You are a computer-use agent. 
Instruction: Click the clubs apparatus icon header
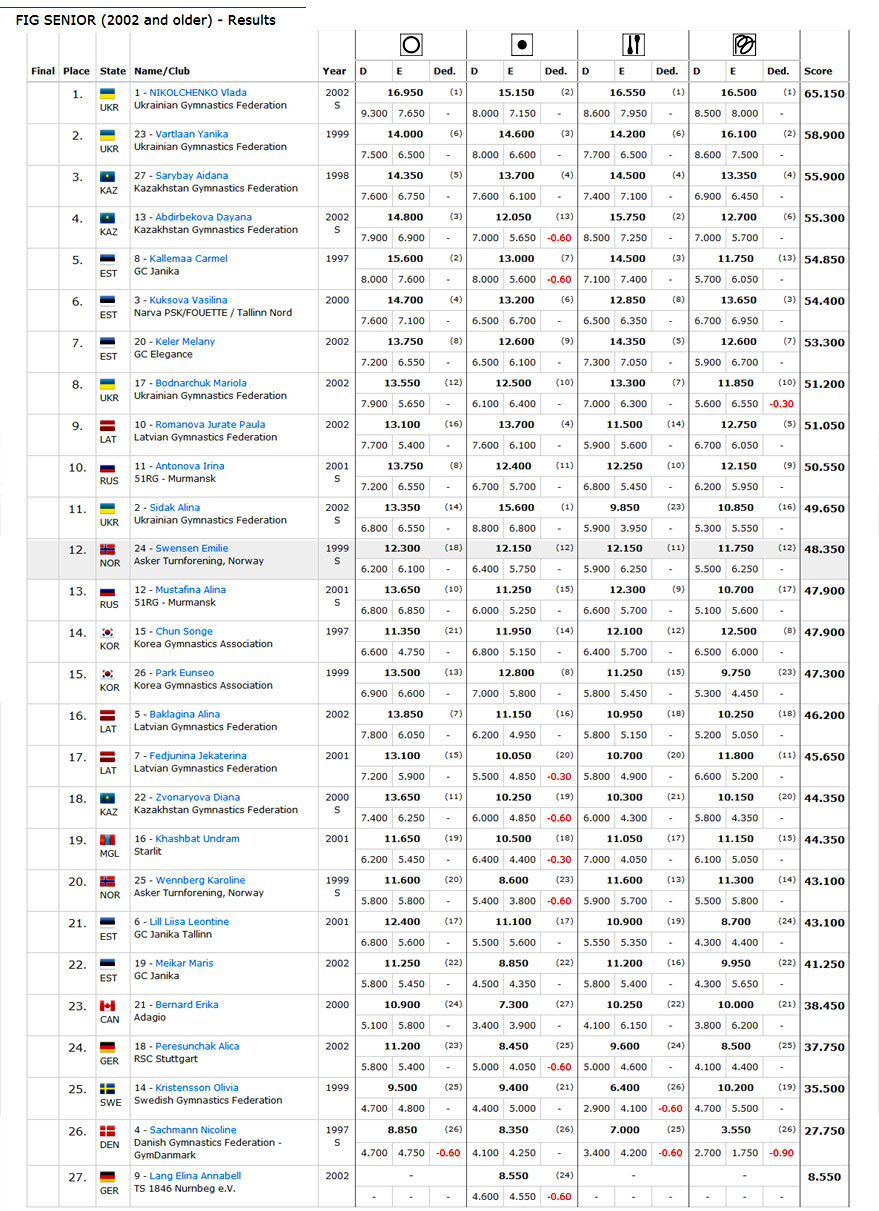pos(633,45)
